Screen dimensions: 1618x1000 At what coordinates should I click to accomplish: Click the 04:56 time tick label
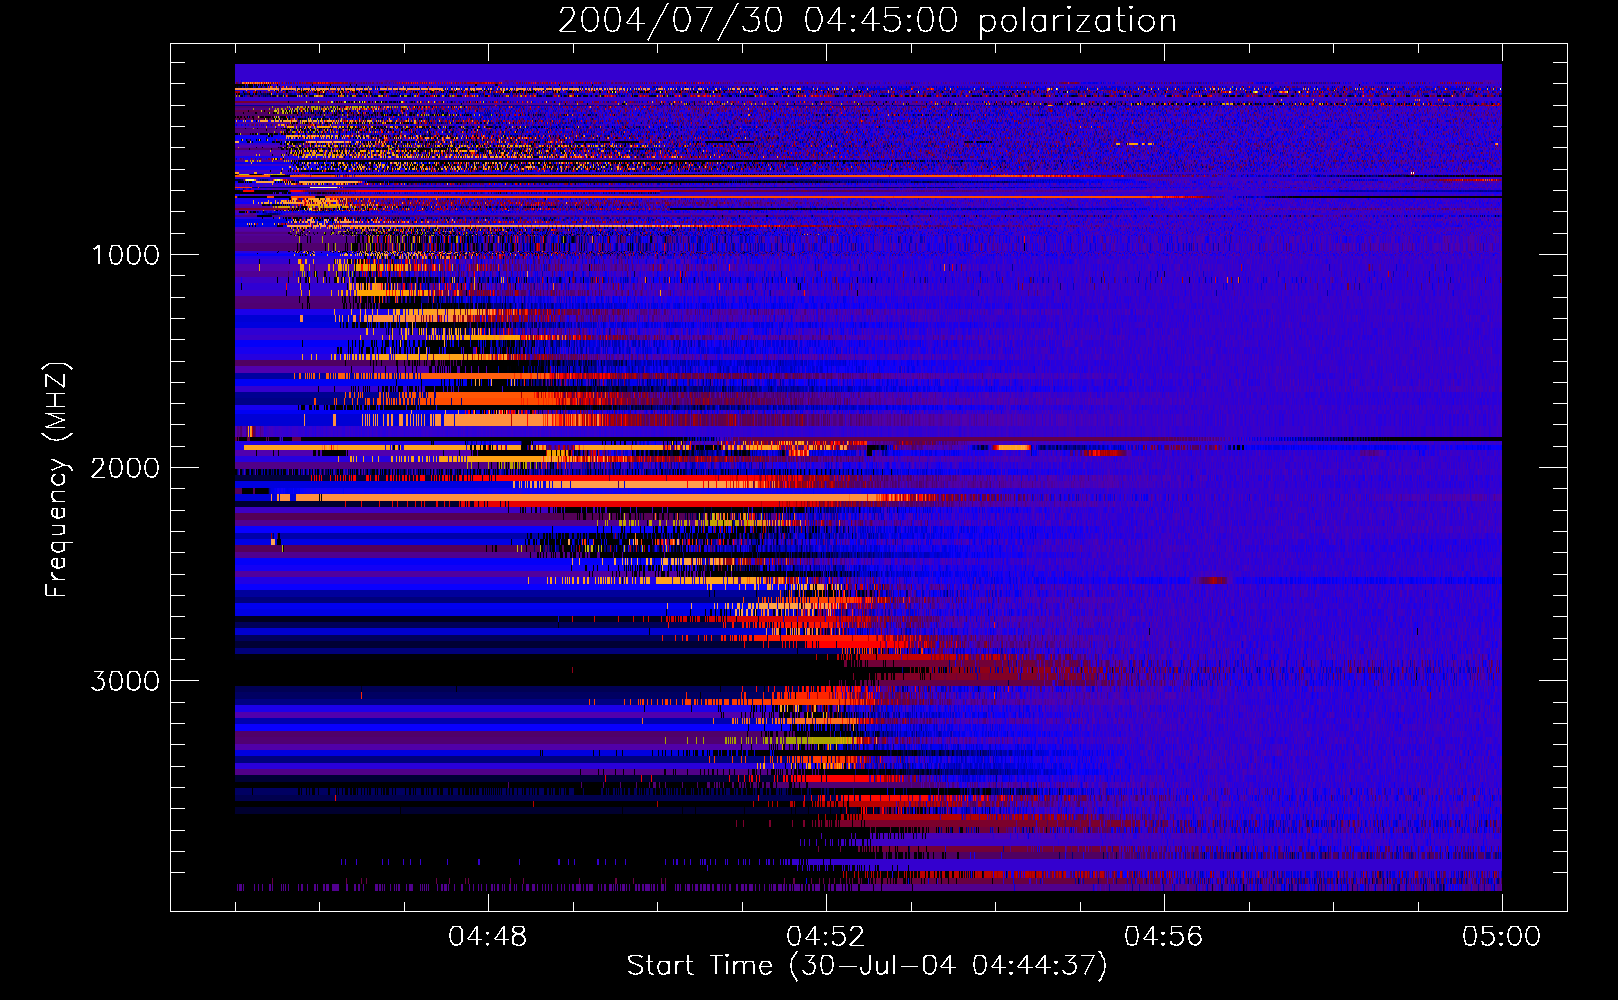[1164, 937]
